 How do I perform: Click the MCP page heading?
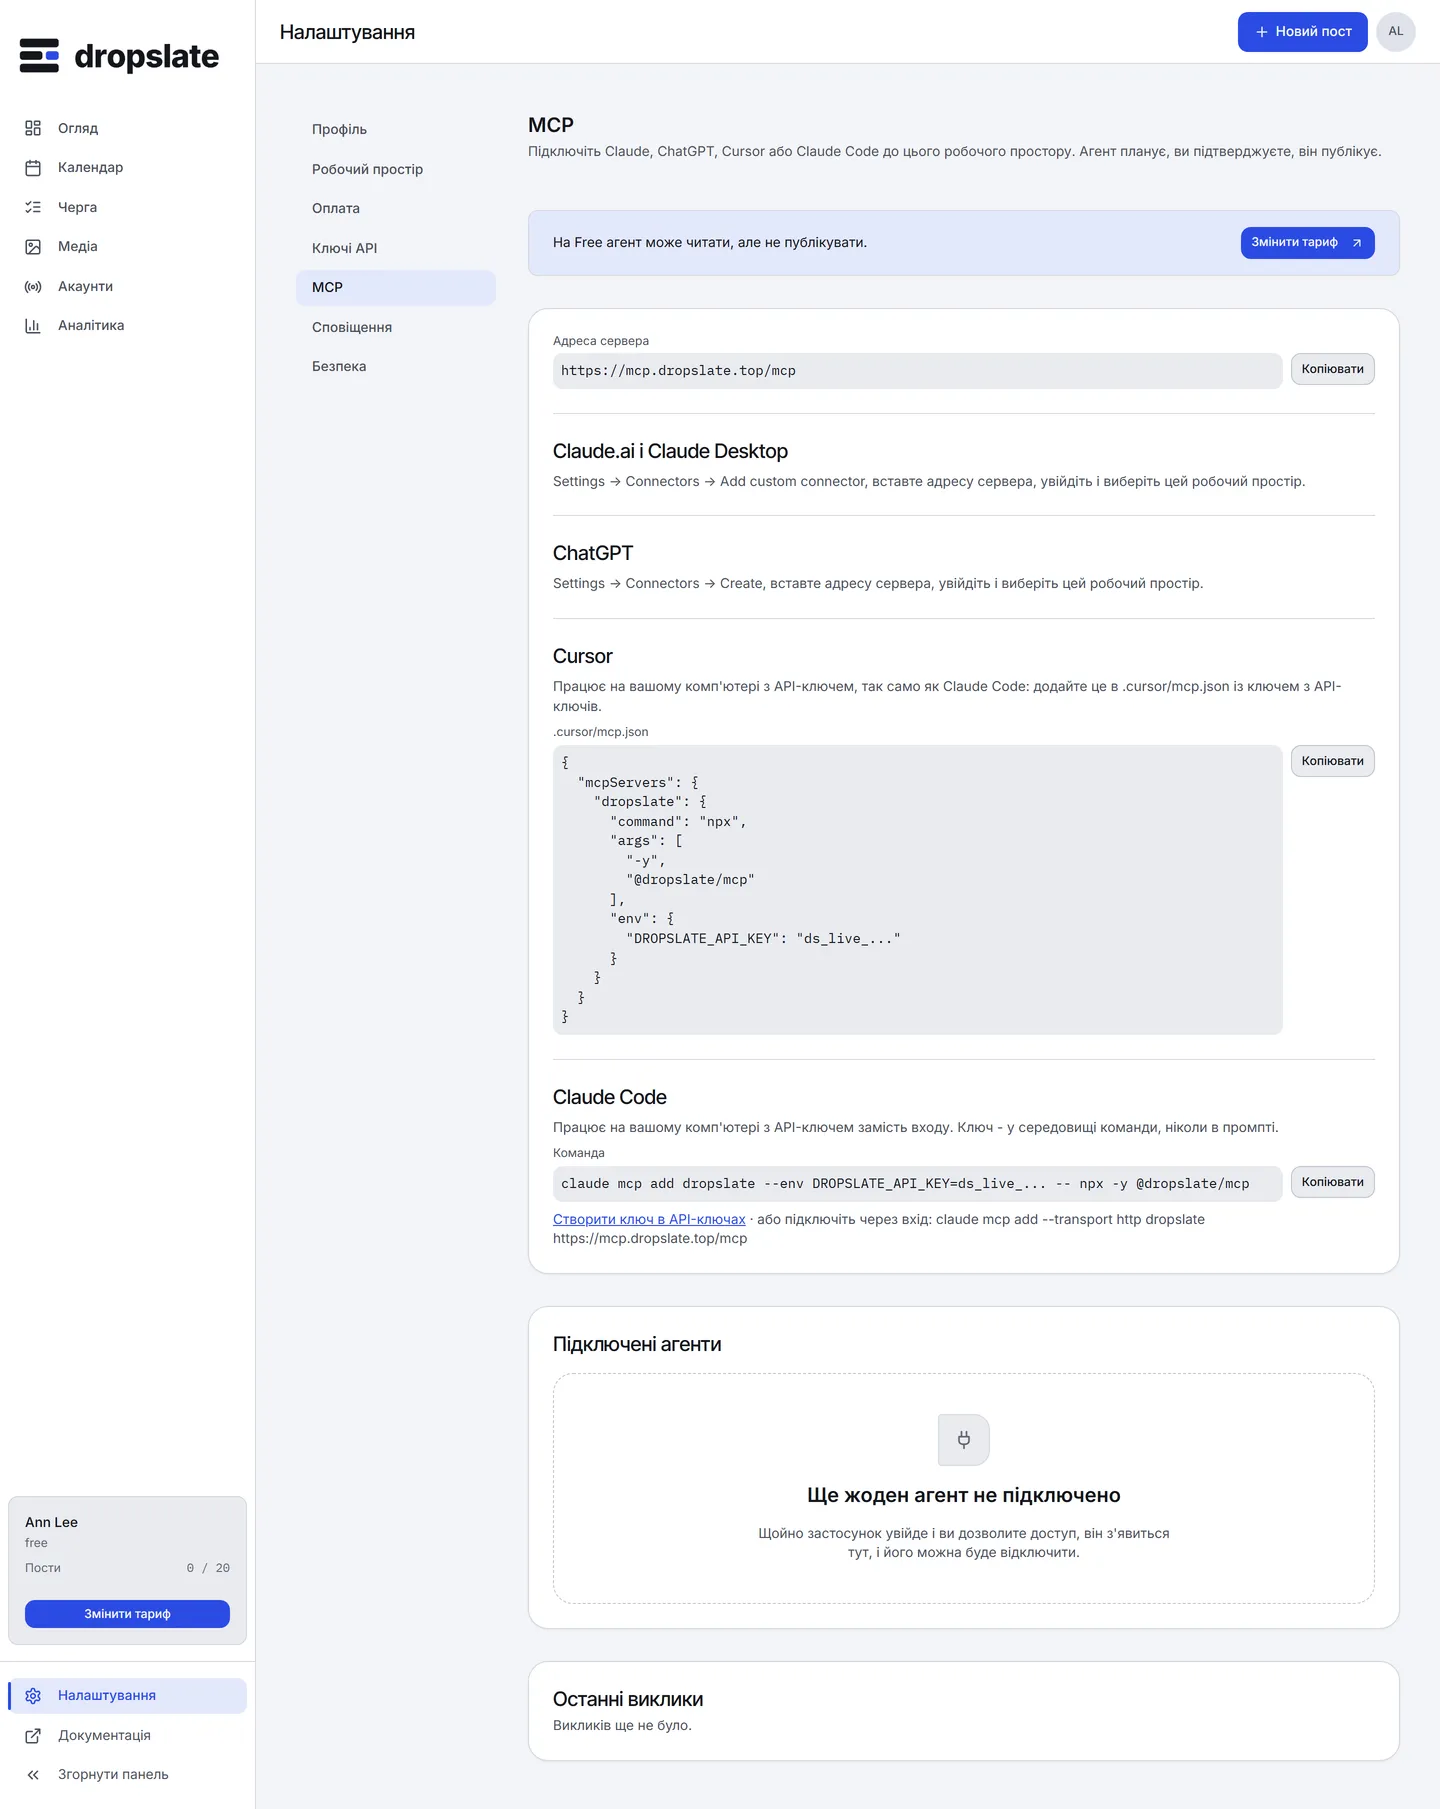(551, 125)
